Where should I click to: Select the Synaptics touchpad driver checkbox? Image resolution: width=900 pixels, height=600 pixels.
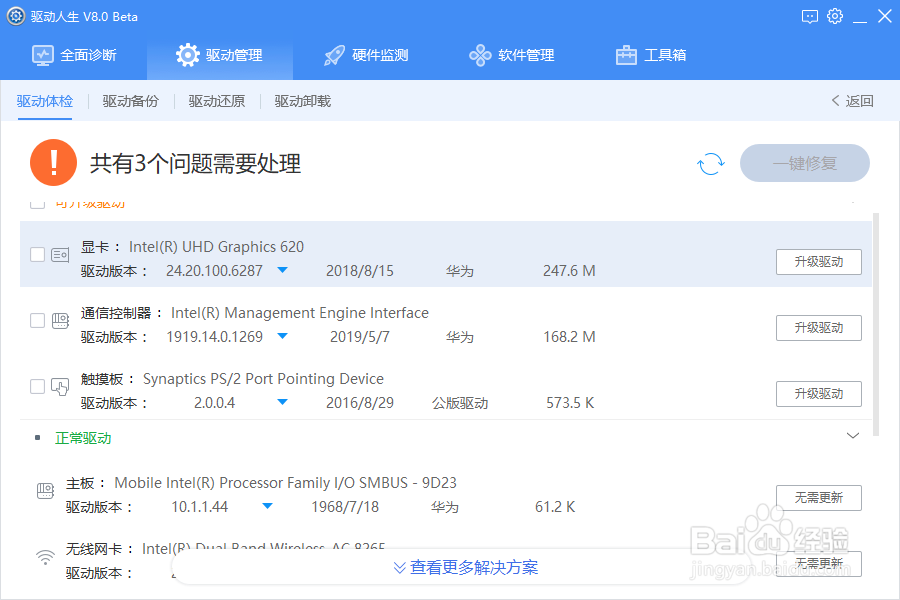pyautogui.click(x=37, y=386)
